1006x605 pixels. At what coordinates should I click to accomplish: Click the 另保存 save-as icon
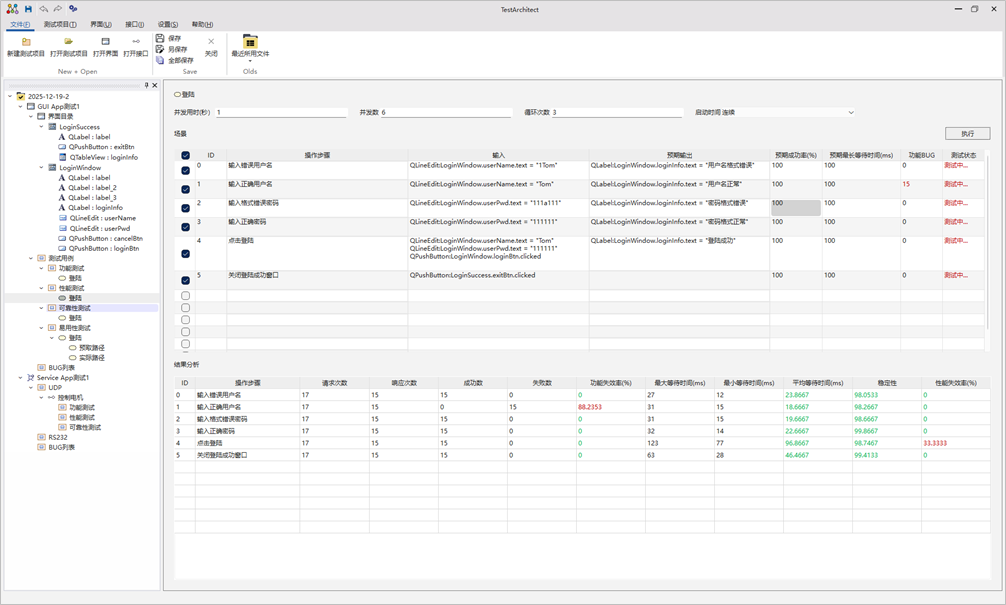coord(160,49)
